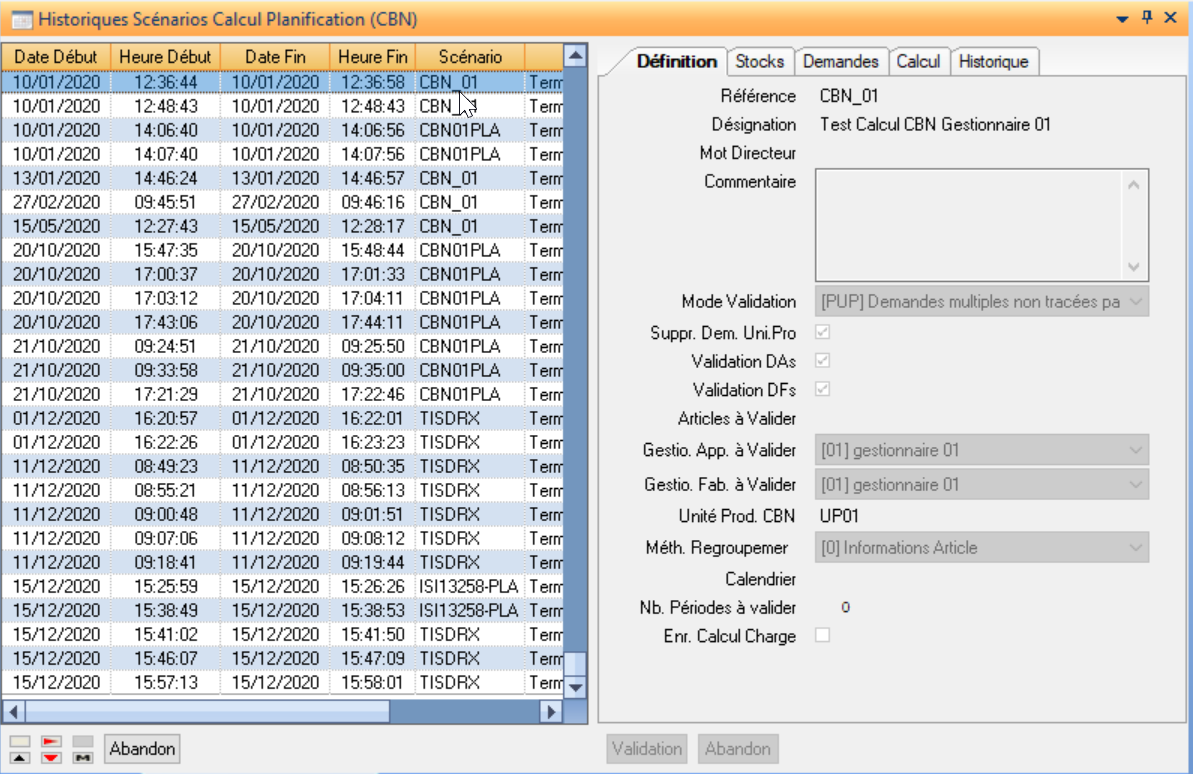Click the red right-pointing arrow button
This screenshot has height=774, width=1193.
(x=51, y=741)
